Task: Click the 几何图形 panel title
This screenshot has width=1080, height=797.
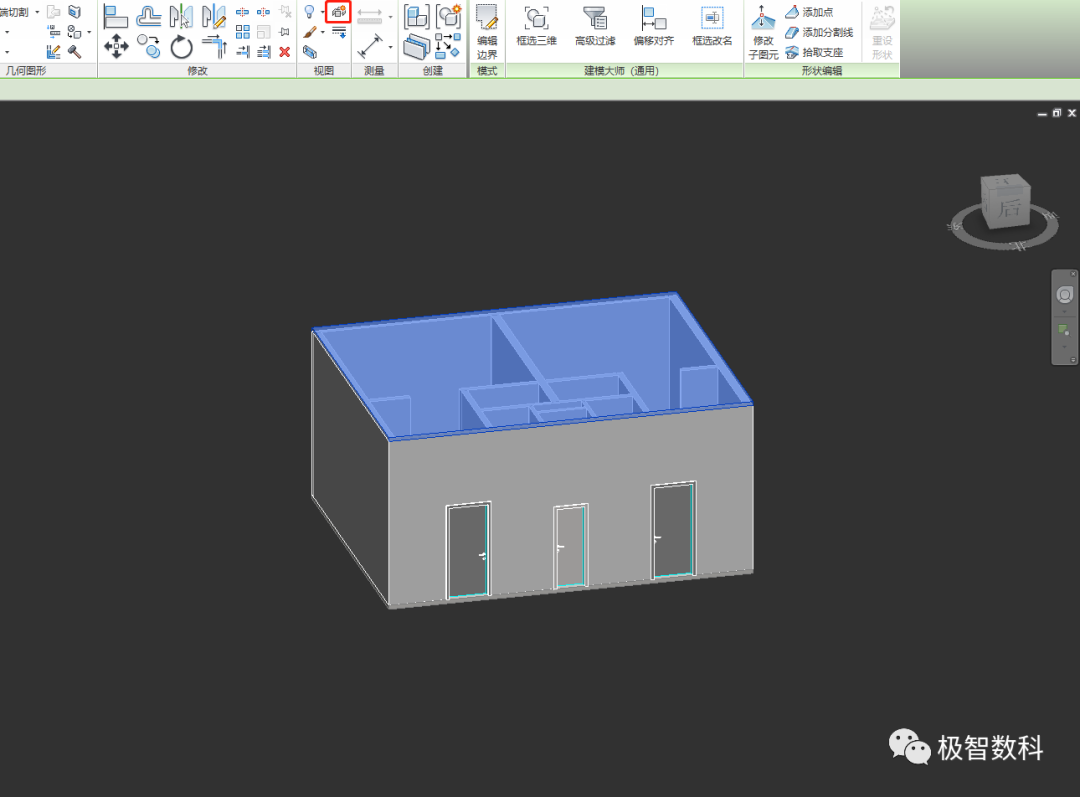Action: pyautogui.click(x=25, y=70)
